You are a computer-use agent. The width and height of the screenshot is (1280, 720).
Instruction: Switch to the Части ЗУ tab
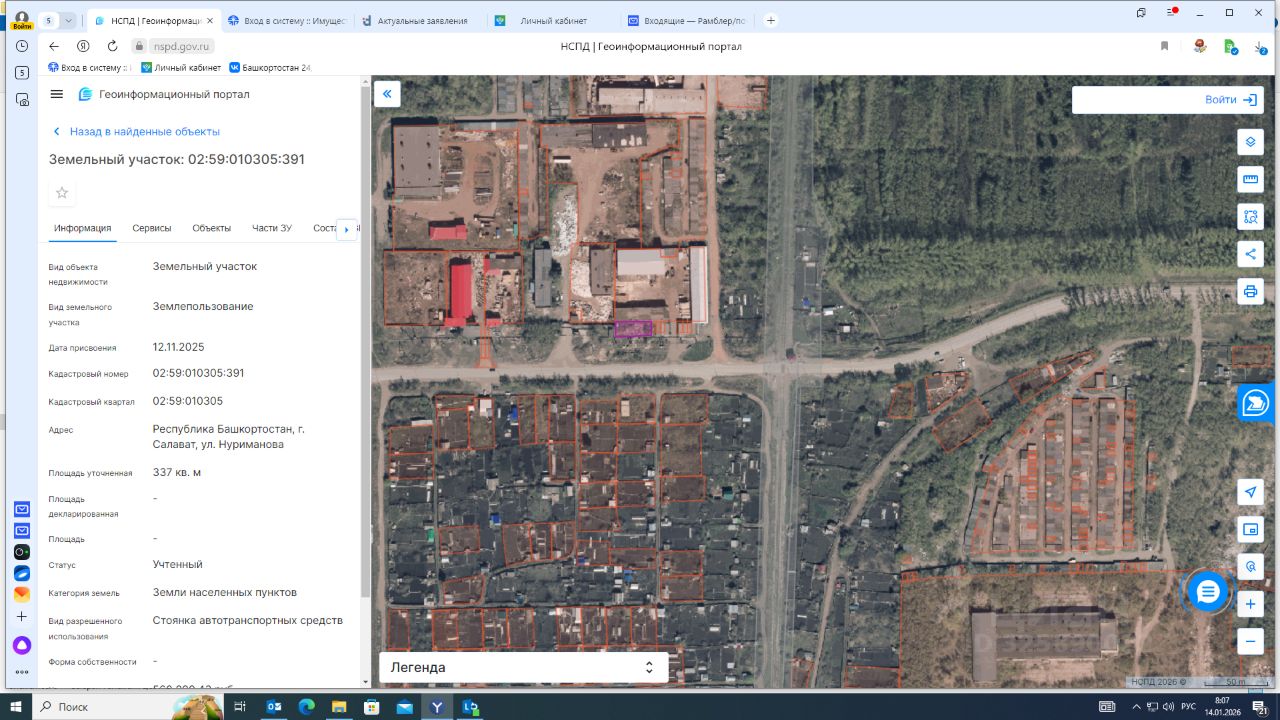pyautogui.click(x=272, y=228)
